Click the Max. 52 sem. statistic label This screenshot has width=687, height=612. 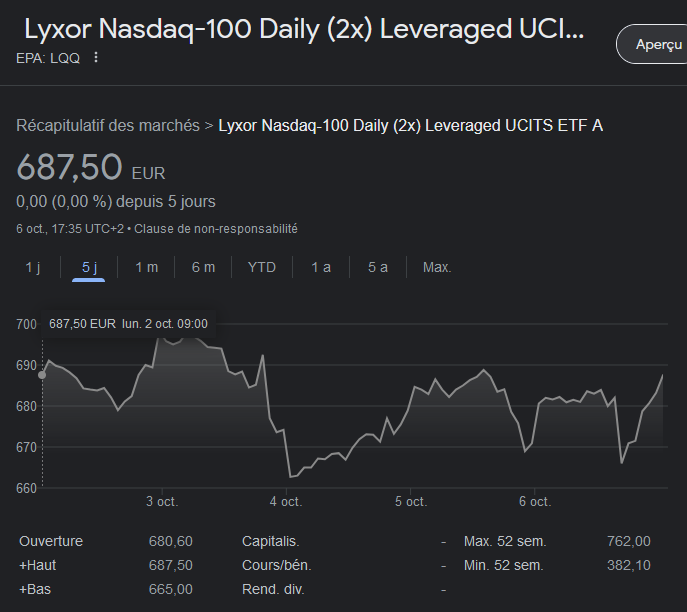click(505, 541)
